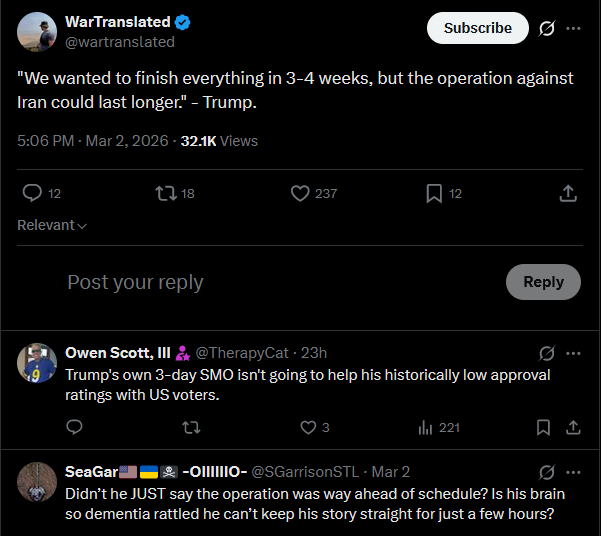
Task: View analytics for Owen Scott's comment
Action: [x=425, y=427]
